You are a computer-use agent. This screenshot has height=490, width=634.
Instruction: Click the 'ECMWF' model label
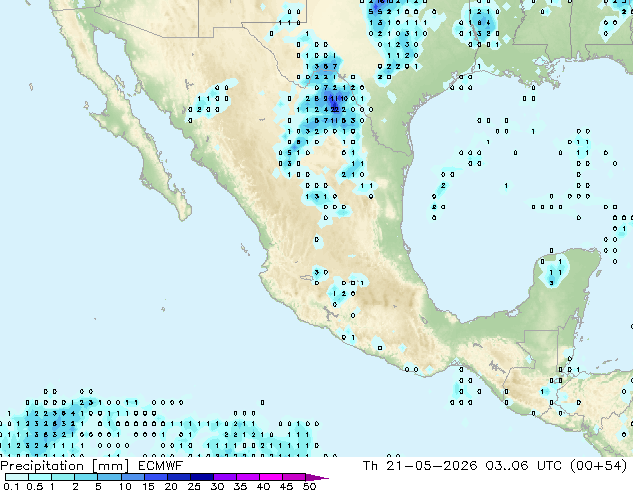tap(161, 466)
